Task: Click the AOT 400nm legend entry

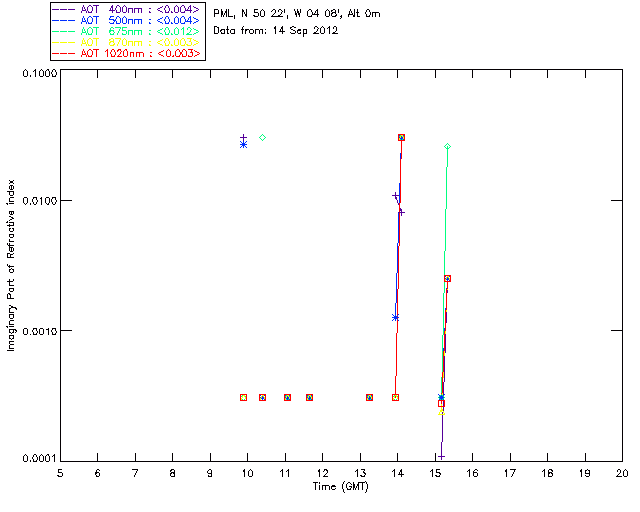Action: click(127, 9)
